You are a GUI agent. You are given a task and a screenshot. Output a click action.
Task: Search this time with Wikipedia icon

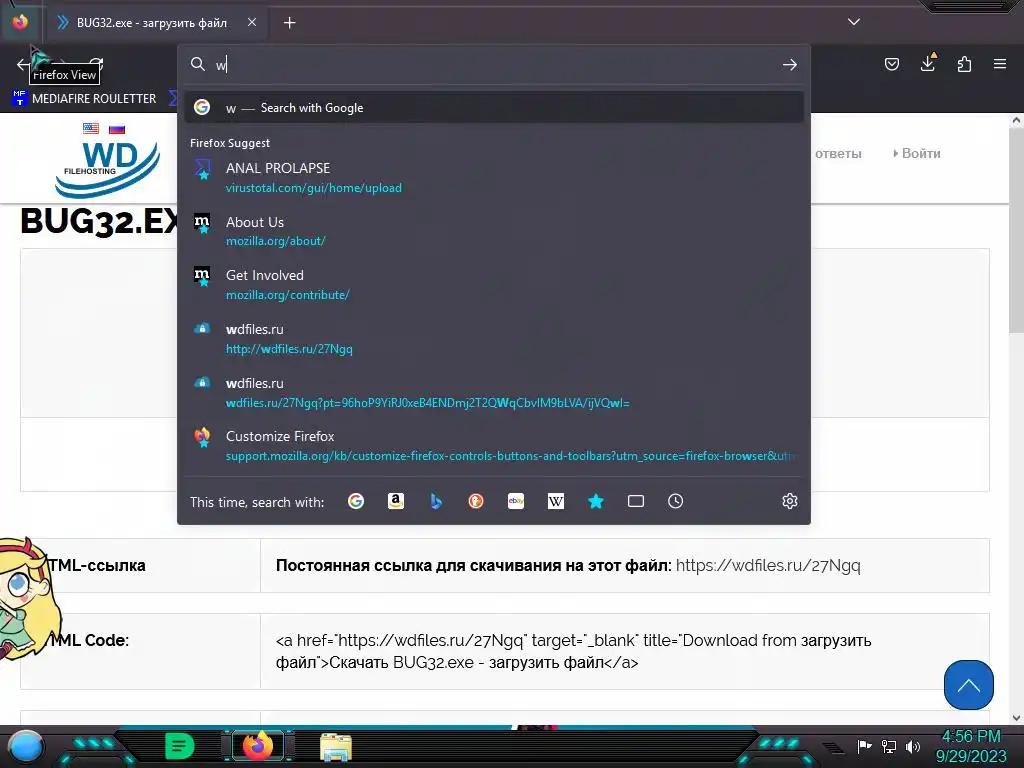tap(556, 501)
